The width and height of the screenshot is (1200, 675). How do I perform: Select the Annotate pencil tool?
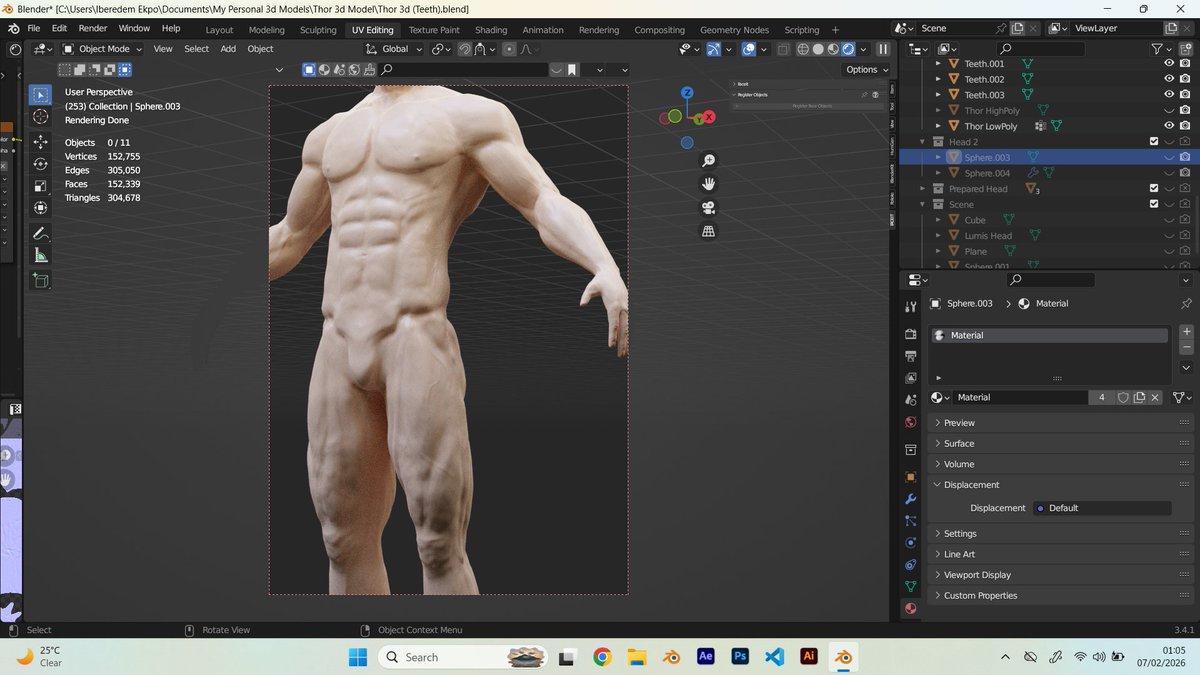click(x=40, y=233)
